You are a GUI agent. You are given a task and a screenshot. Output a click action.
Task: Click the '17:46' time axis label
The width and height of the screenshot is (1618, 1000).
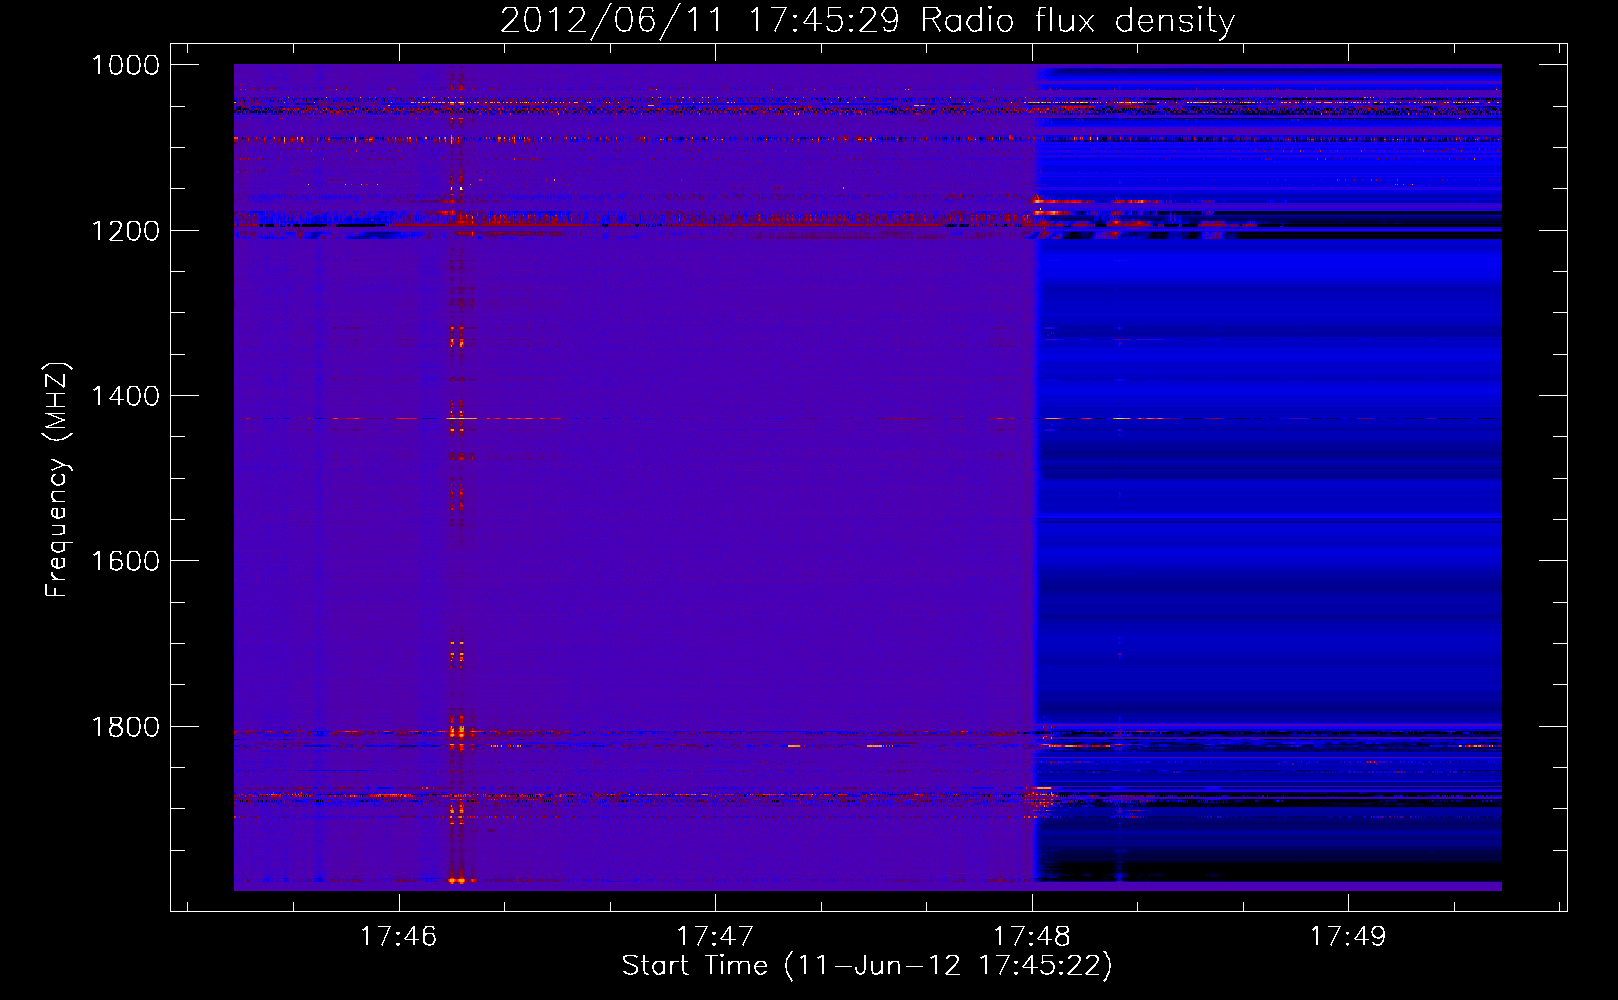point(399,937)
